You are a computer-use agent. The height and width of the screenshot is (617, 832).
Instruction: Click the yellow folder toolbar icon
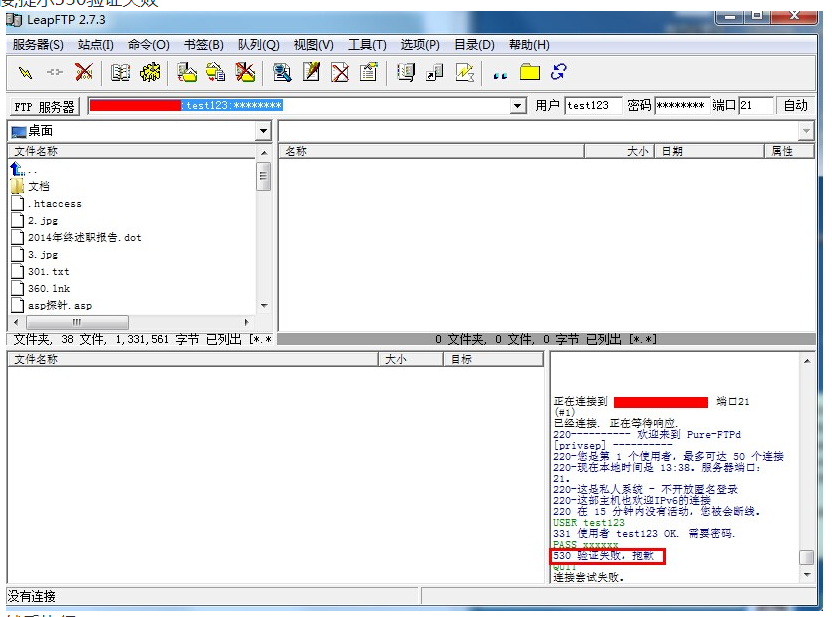click(x=530, y=72)
